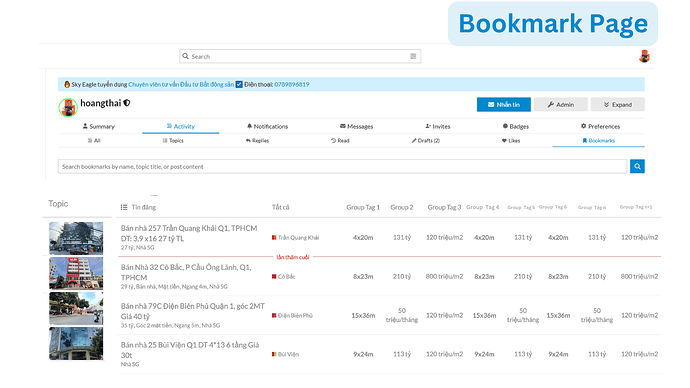Viewport: 690px width, 388px height.
Task: Click the Group Tag 1 column header
Action: tap(363, 207)
